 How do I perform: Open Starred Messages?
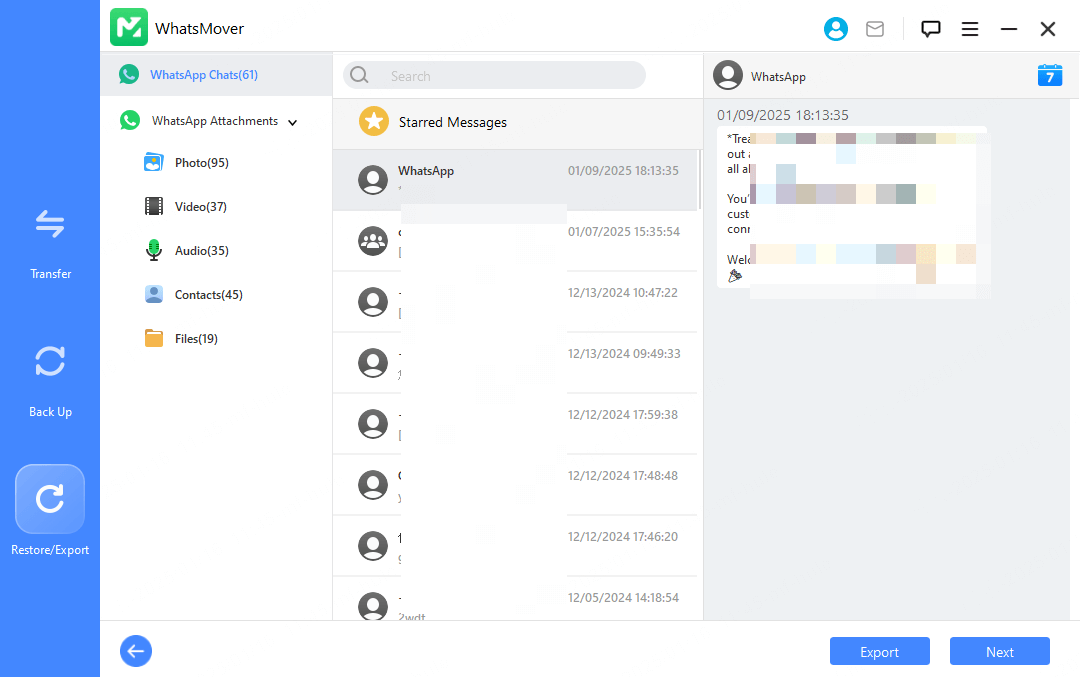coord(452,122)
